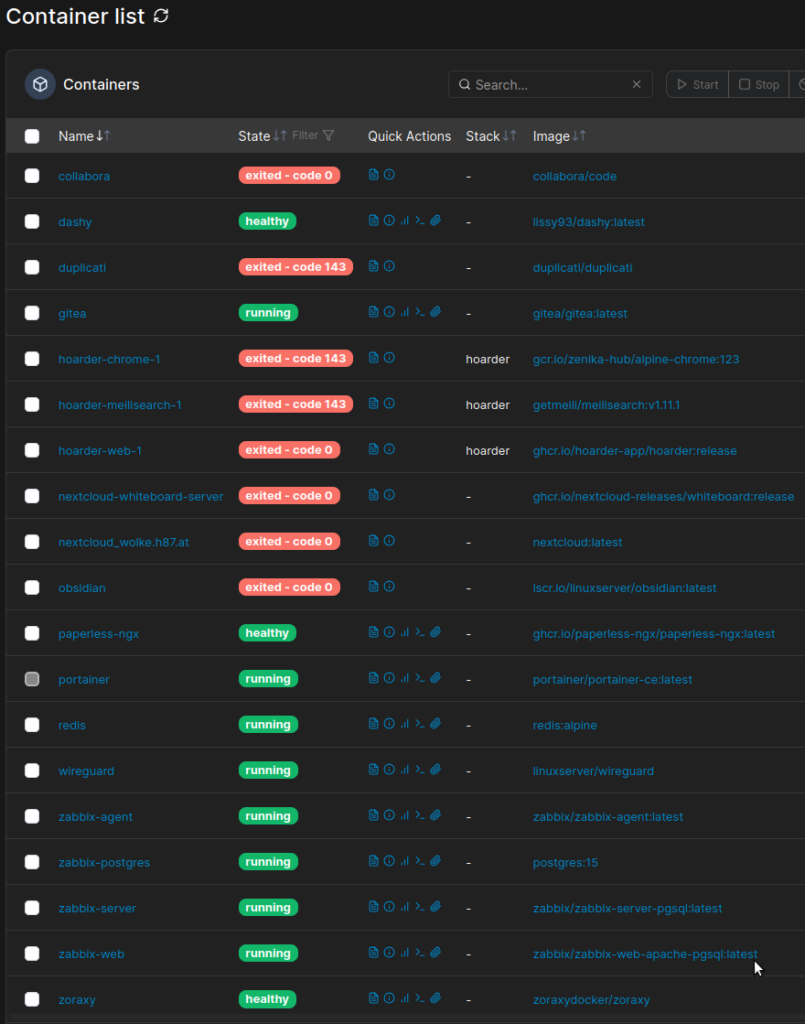This screenshot has width=805, height=1024.
Task: Select the hoarder-meilisearch-1 container checkbox
Action: point(32,404)
